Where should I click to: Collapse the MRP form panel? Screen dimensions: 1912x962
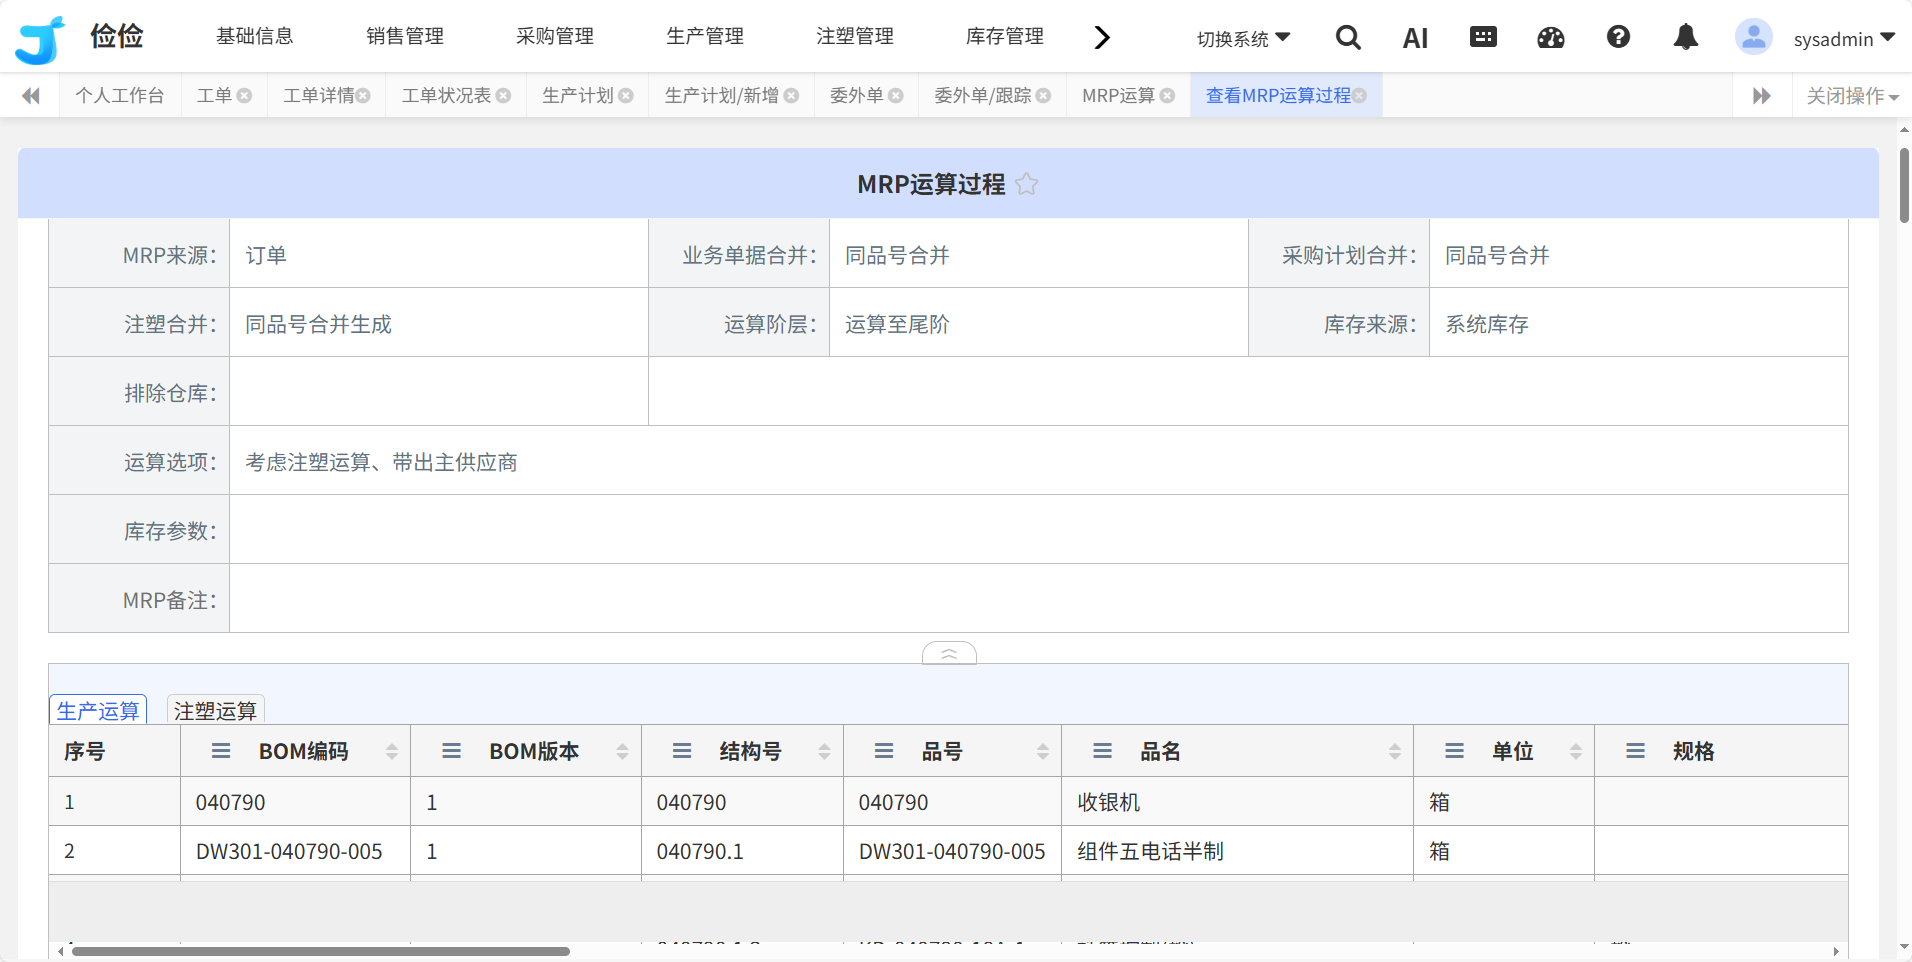coord(949,654)
